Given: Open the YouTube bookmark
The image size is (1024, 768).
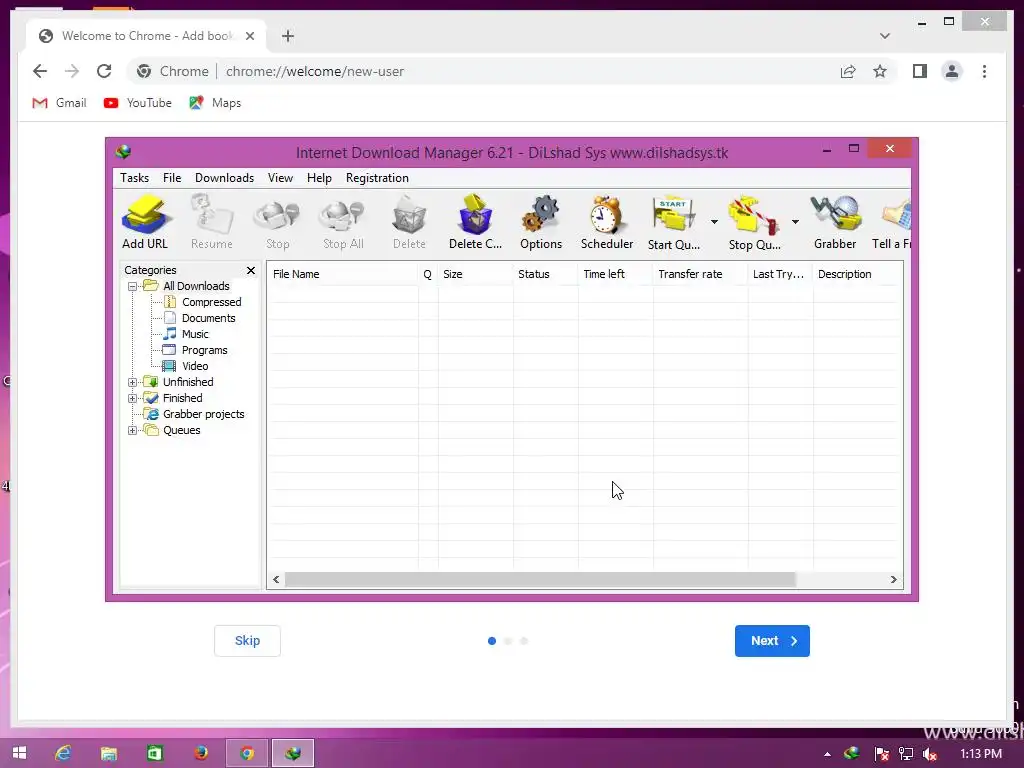Looking at the screenshot, I should tap(138, 103).
